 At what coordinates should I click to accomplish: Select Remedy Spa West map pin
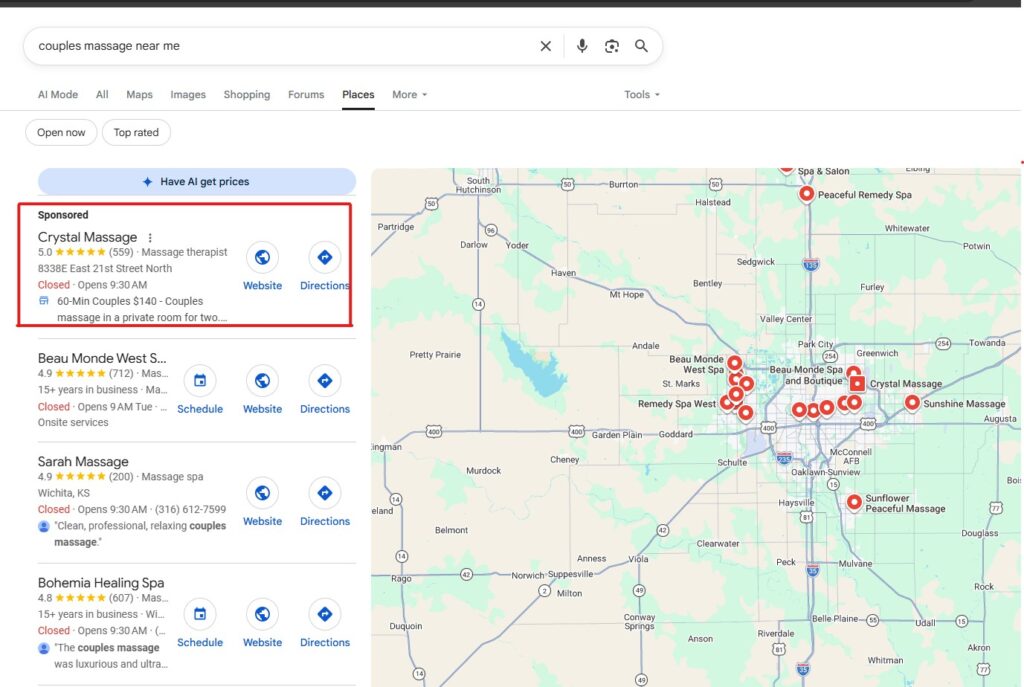point(726,403)
